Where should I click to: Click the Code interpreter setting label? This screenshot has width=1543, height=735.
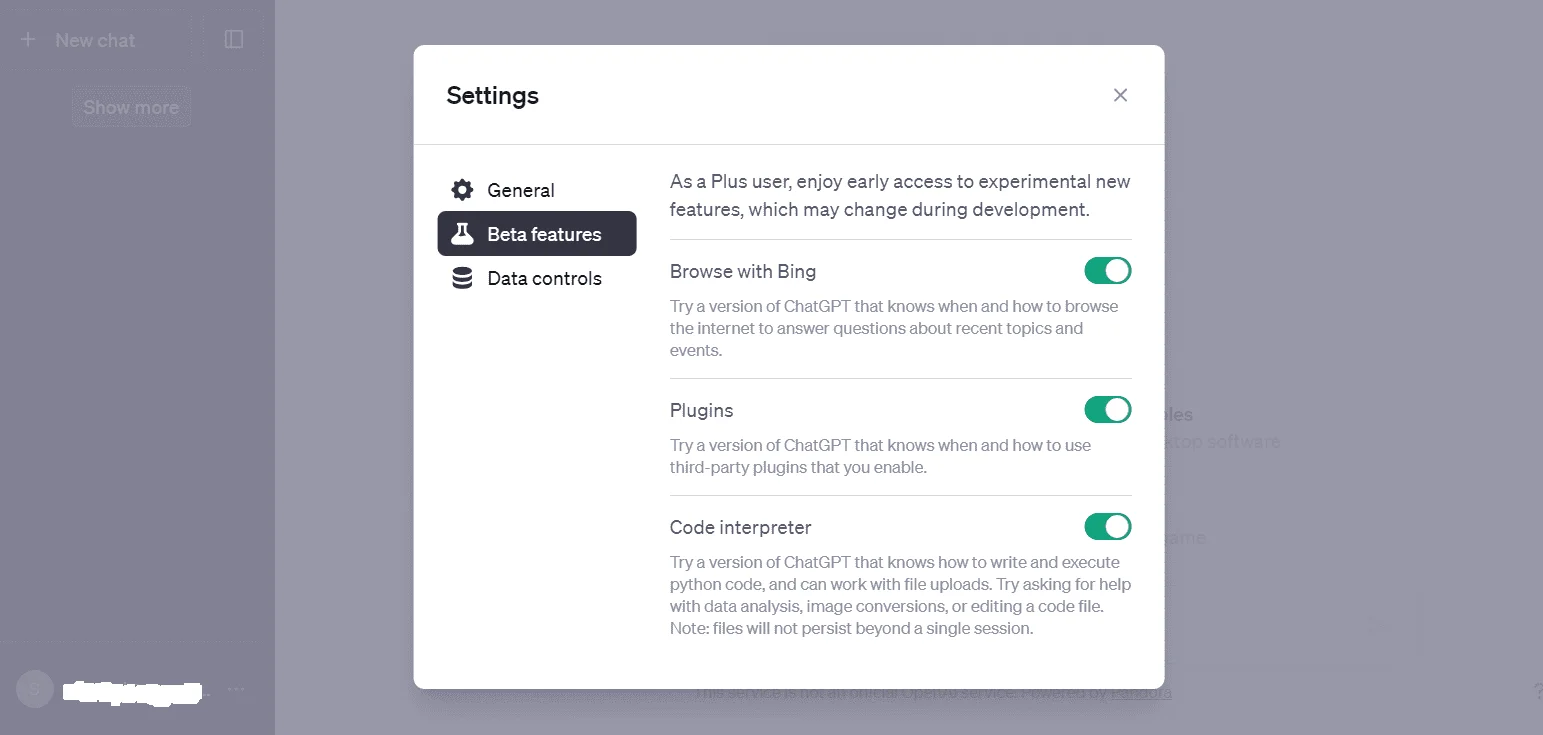tap(741, 527)
